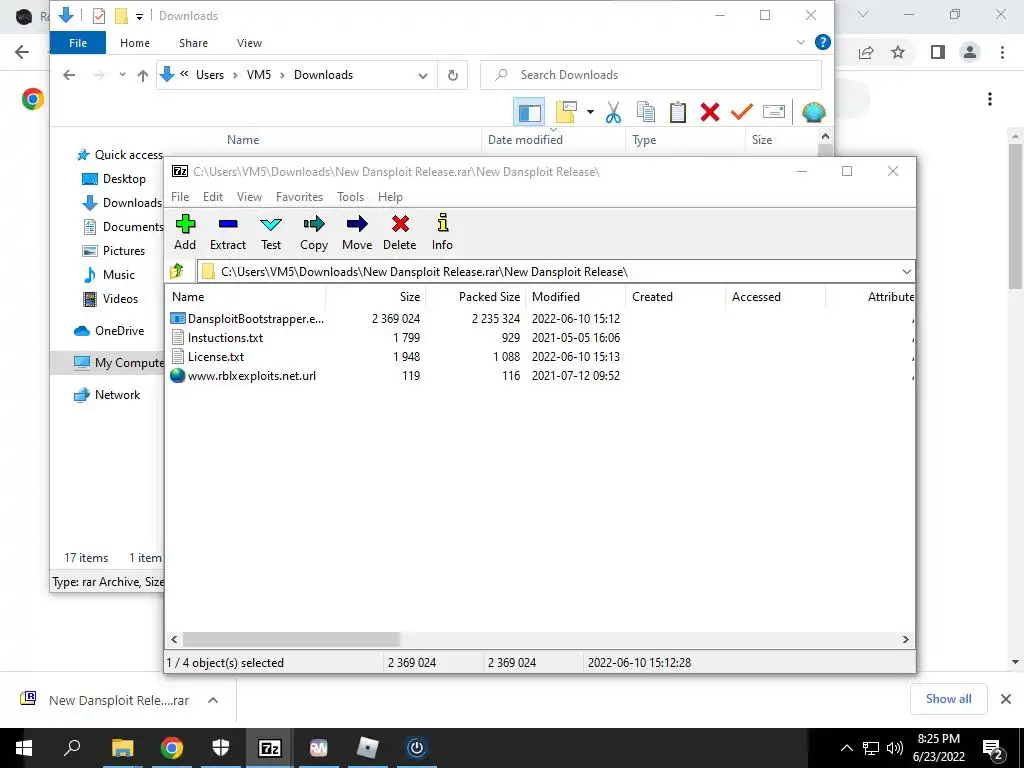Sort by Created column header

[x=675, y=296]
